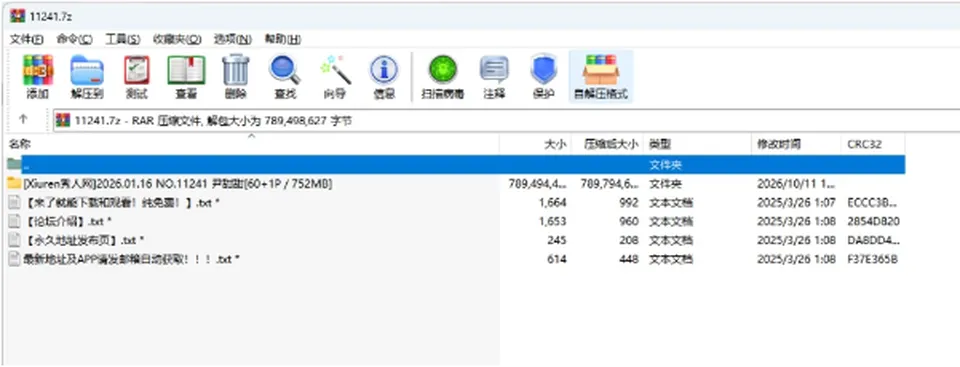Open the 查看 (View) book icon
The width and height of the screenshot is (960, 367).
(186, 77)
